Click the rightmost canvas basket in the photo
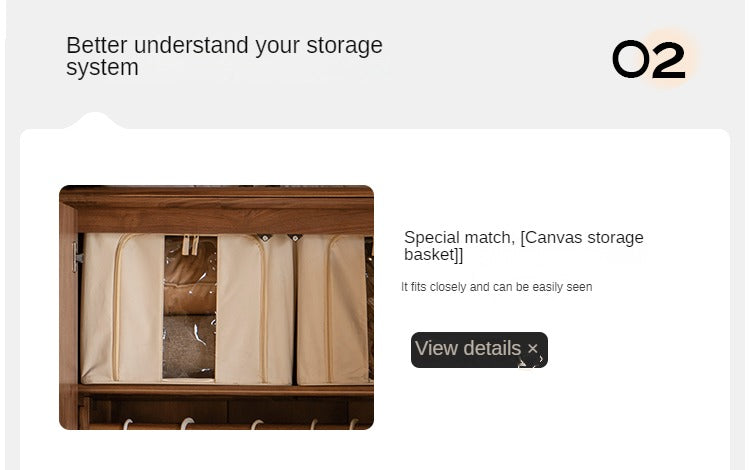Screen dimensions: 750x470 point(333,310)
